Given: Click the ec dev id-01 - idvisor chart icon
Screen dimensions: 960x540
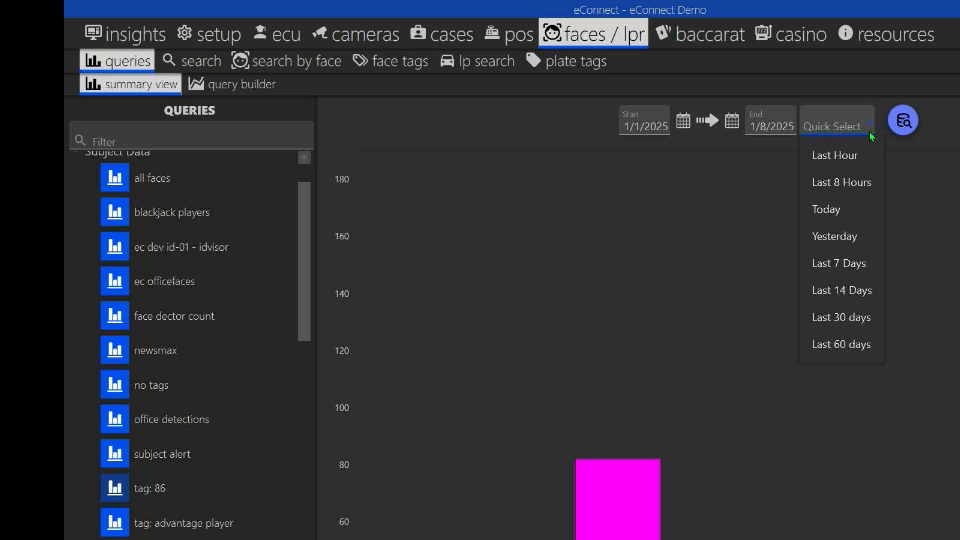Looking at the screenshot, I should click(114, 246).
